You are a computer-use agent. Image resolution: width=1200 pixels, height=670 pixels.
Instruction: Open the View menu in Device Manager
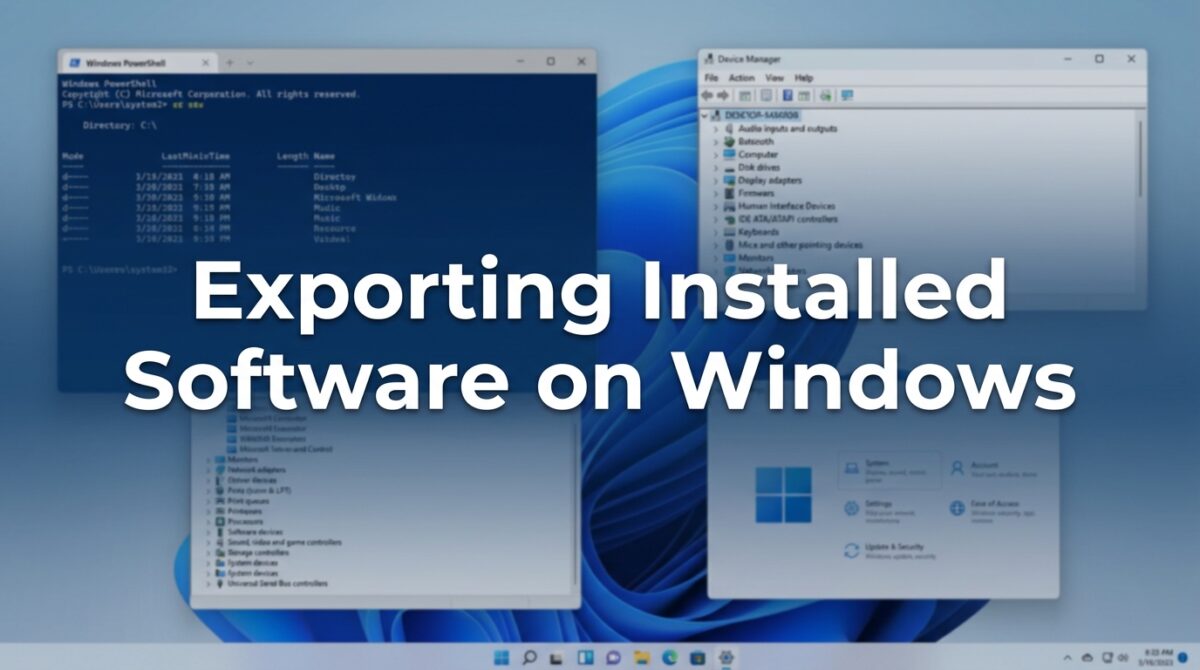774,77
